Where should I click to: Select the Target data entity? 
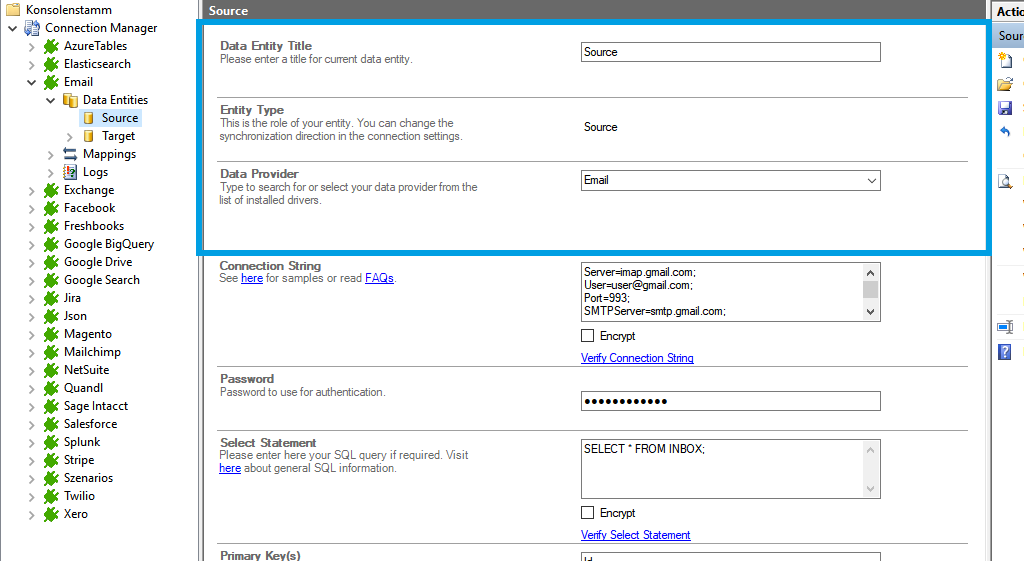(118, 136)
